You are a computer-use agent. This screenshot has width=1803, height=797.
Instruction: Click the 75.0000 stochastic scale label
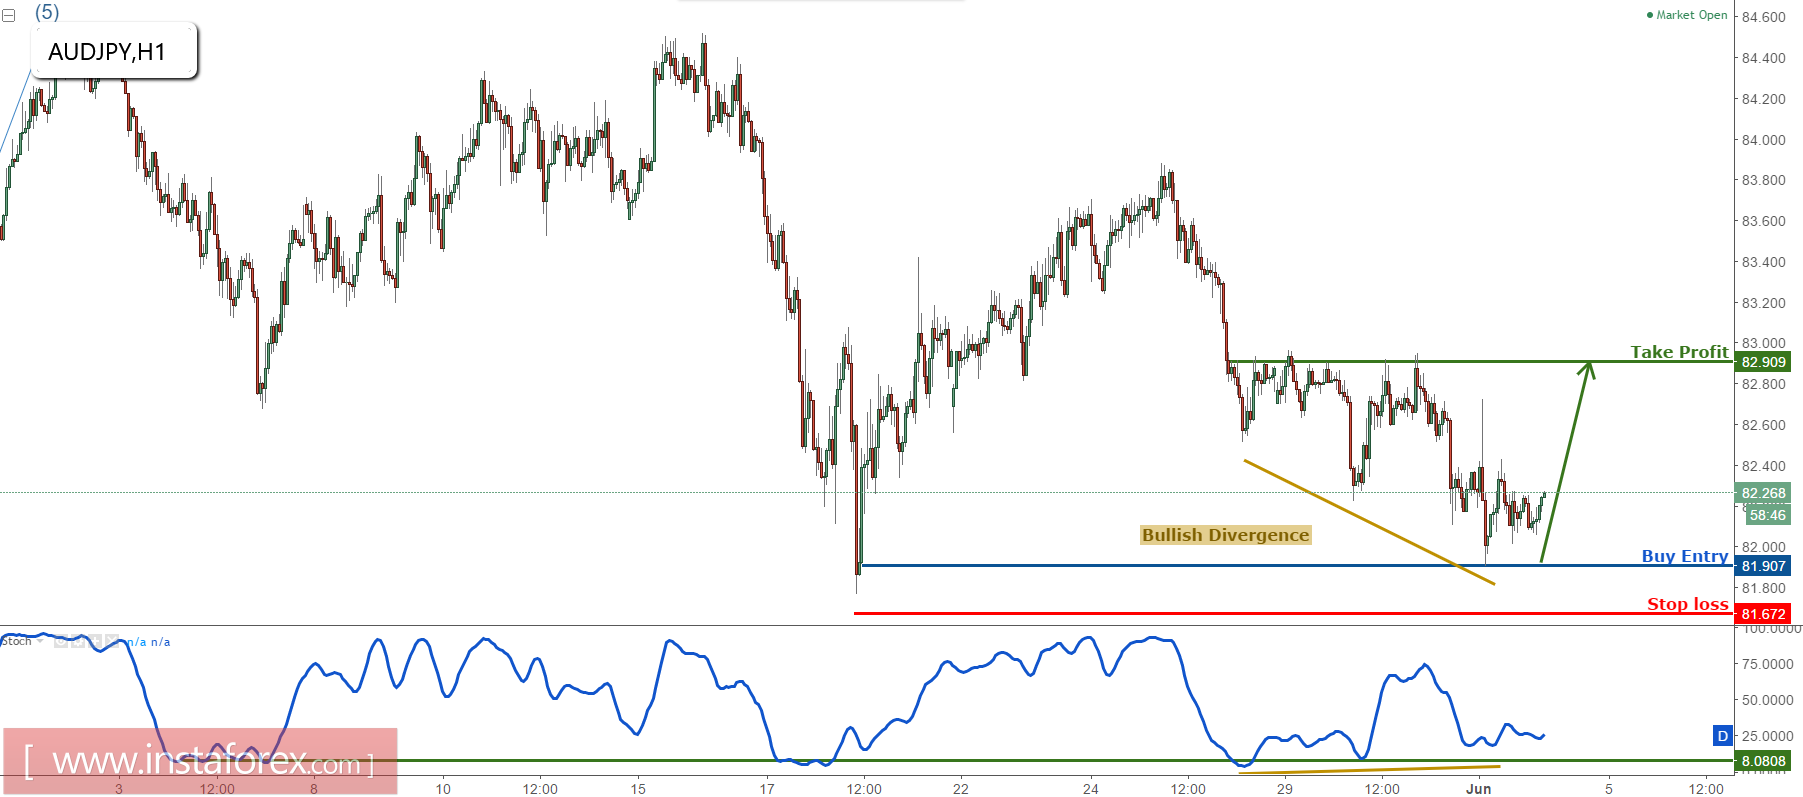coord(1767,664)
